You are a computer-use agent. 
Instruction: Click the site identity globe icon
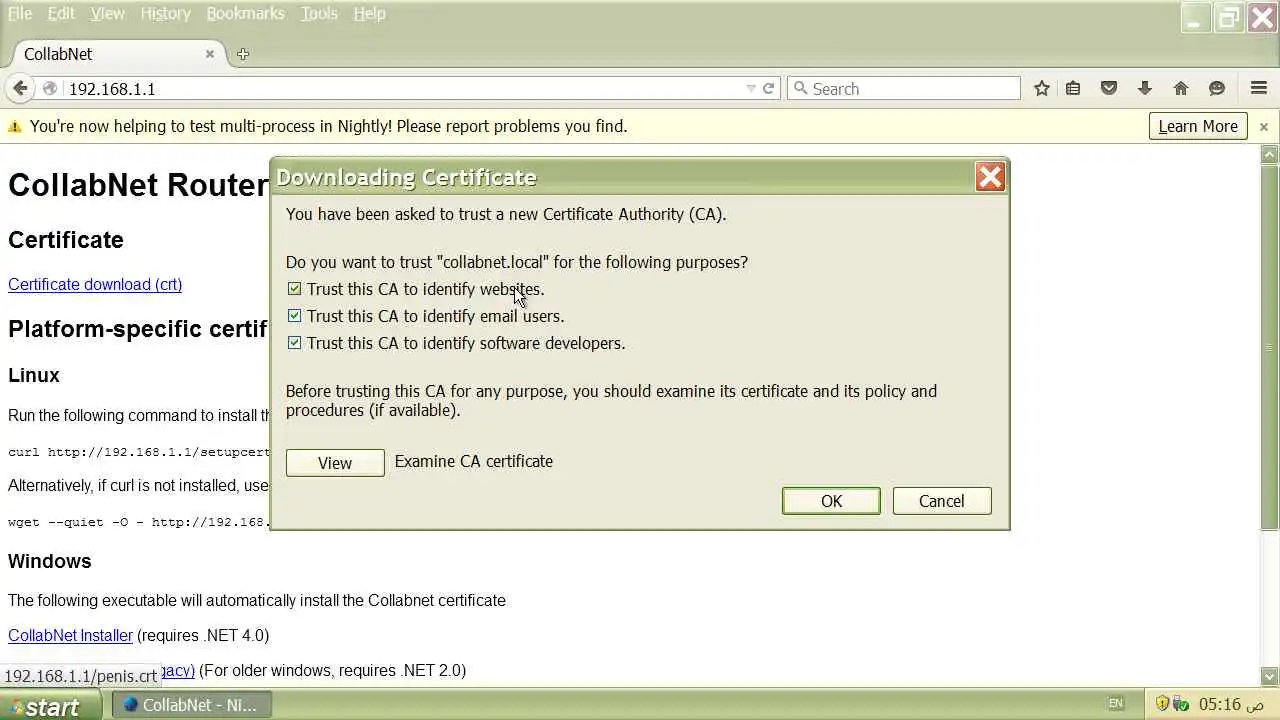[50, 89]
